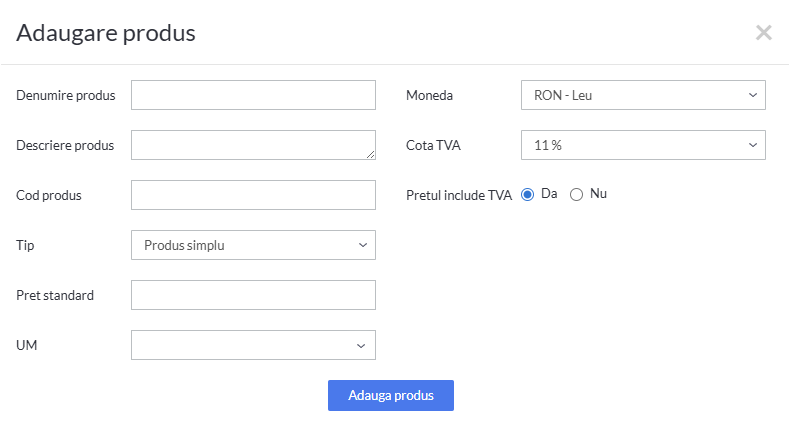Click the Descriere produs label
791x424 pixels.
[65, 146]
